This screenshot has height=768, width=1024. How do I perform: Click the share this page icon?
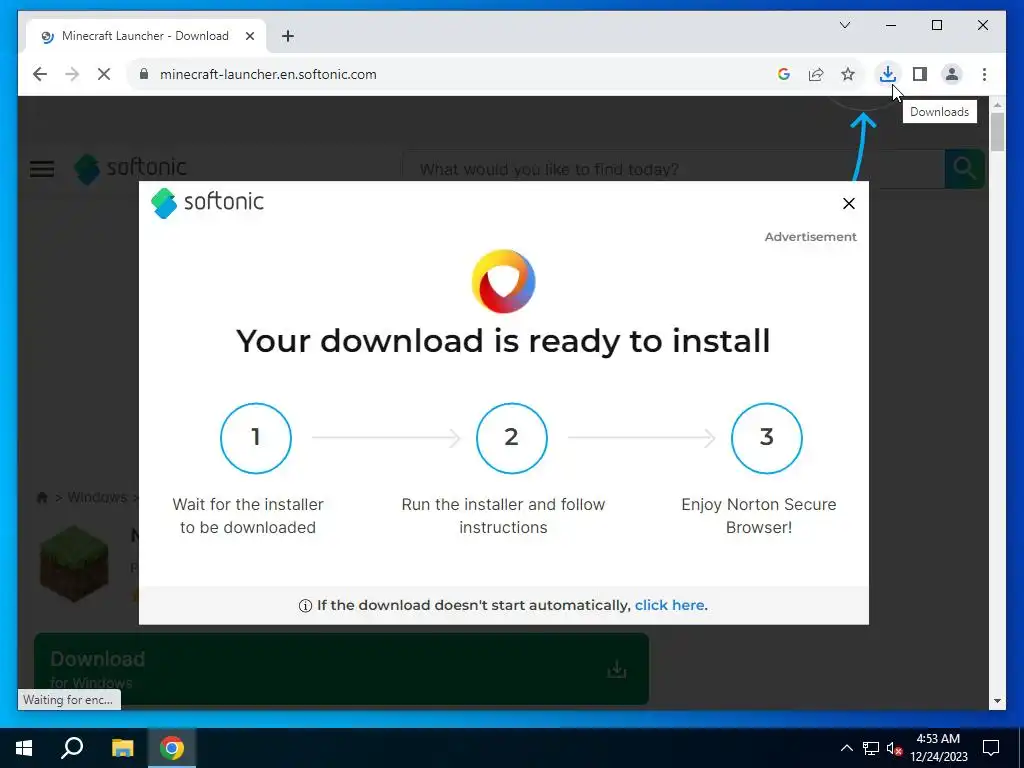816,74
